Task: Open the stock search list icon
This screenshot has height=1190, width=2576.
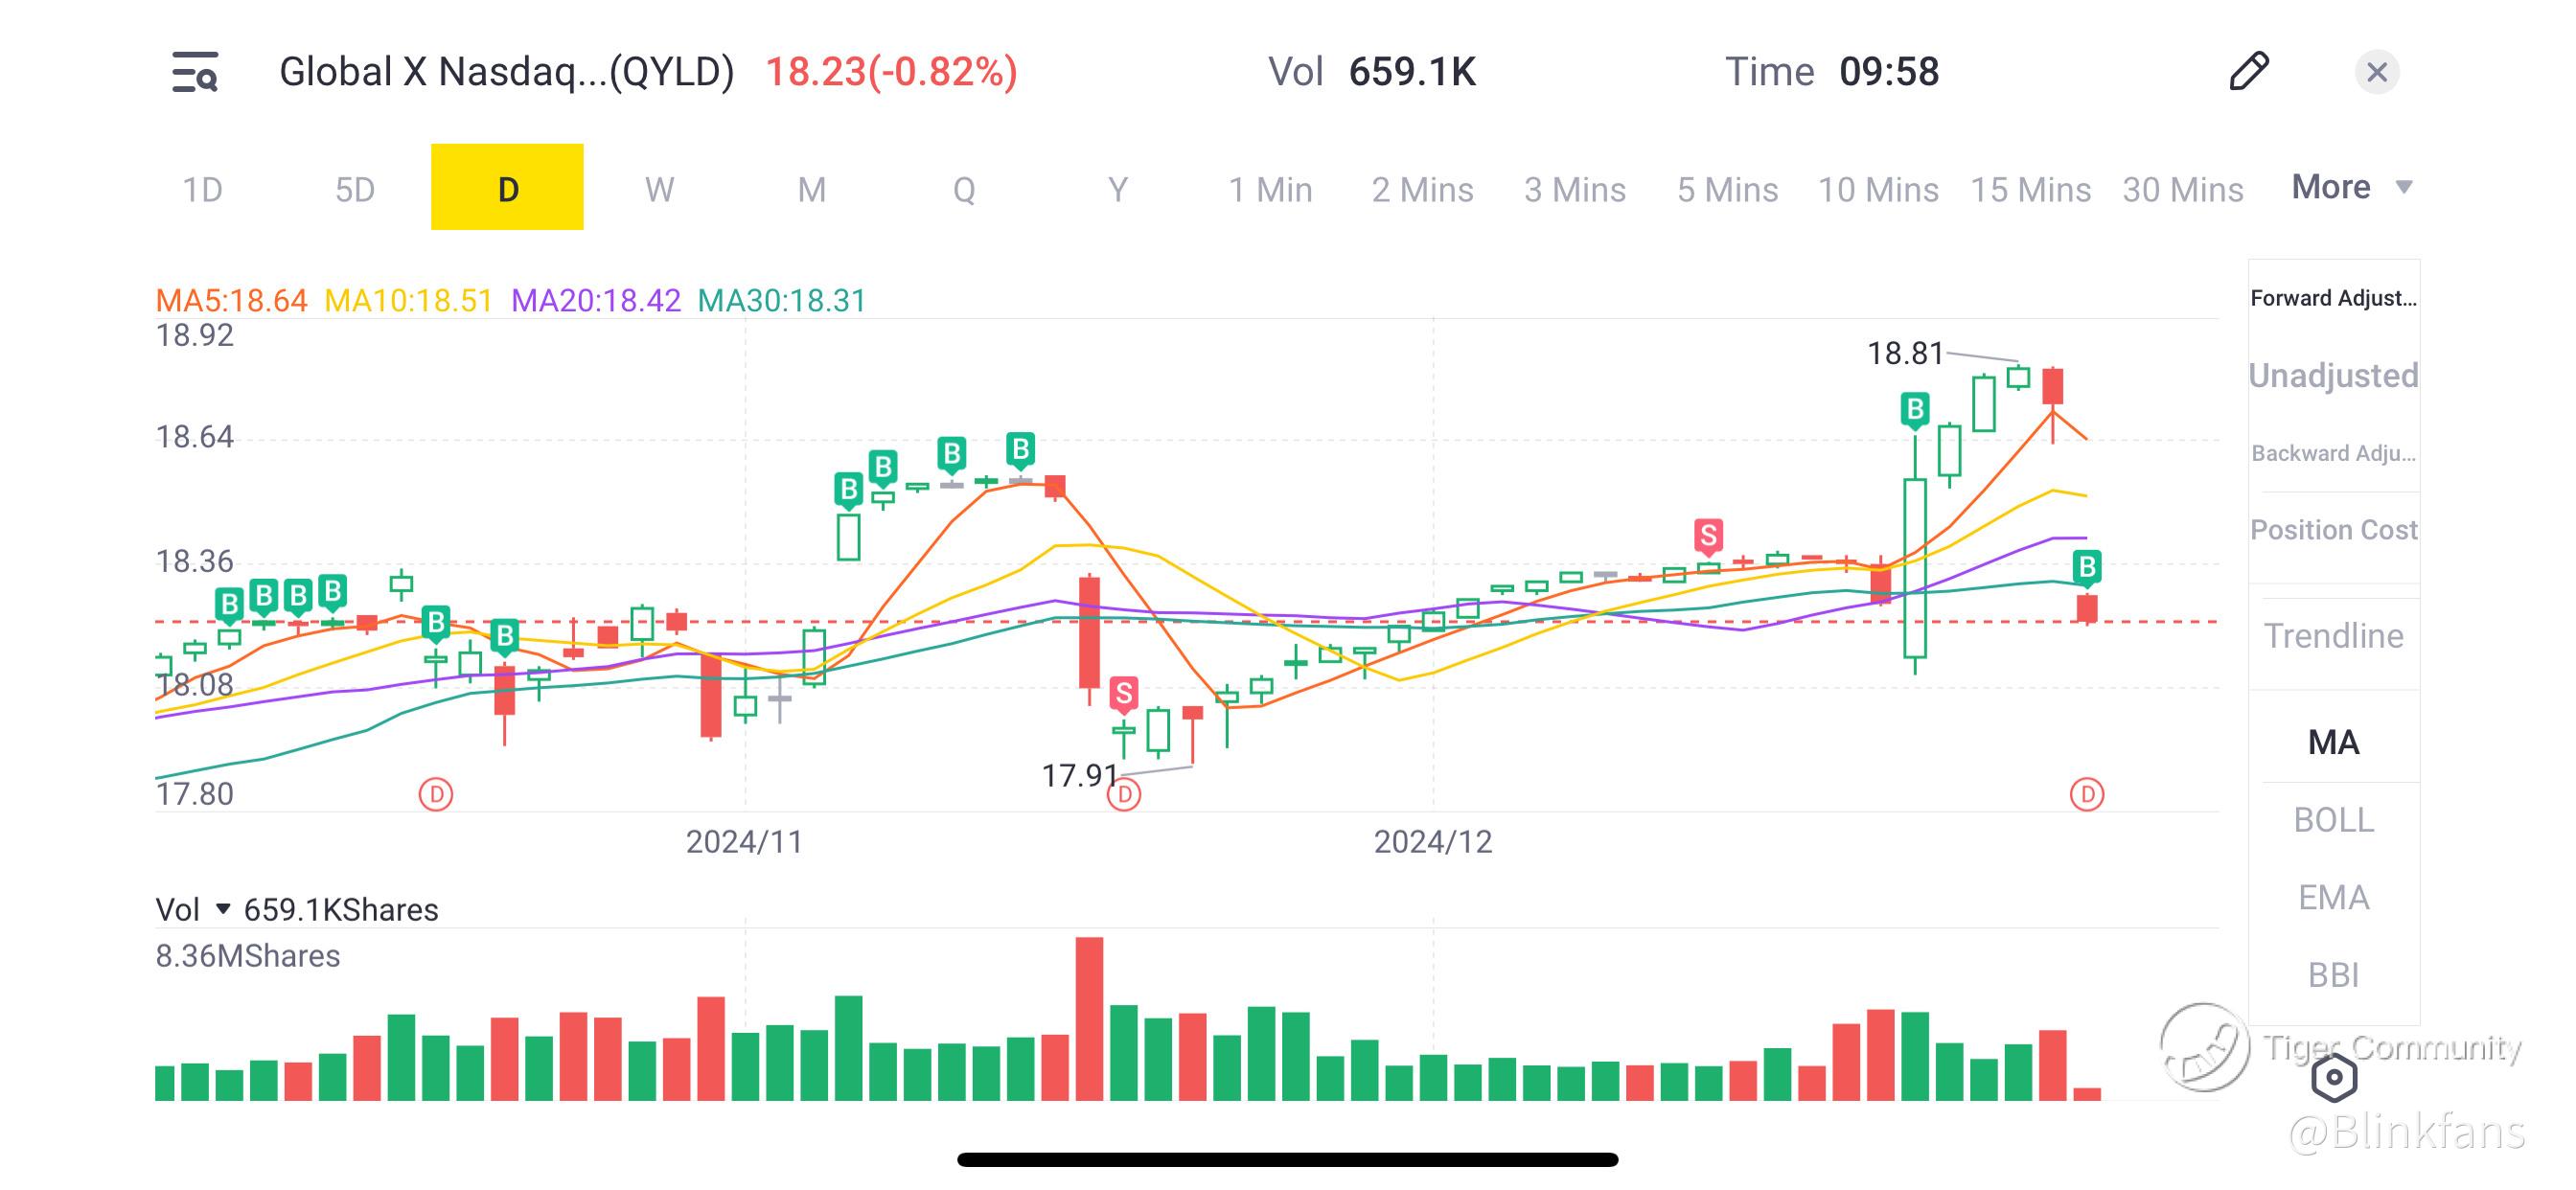Action: pyautogui.click(x=195, y=72)
